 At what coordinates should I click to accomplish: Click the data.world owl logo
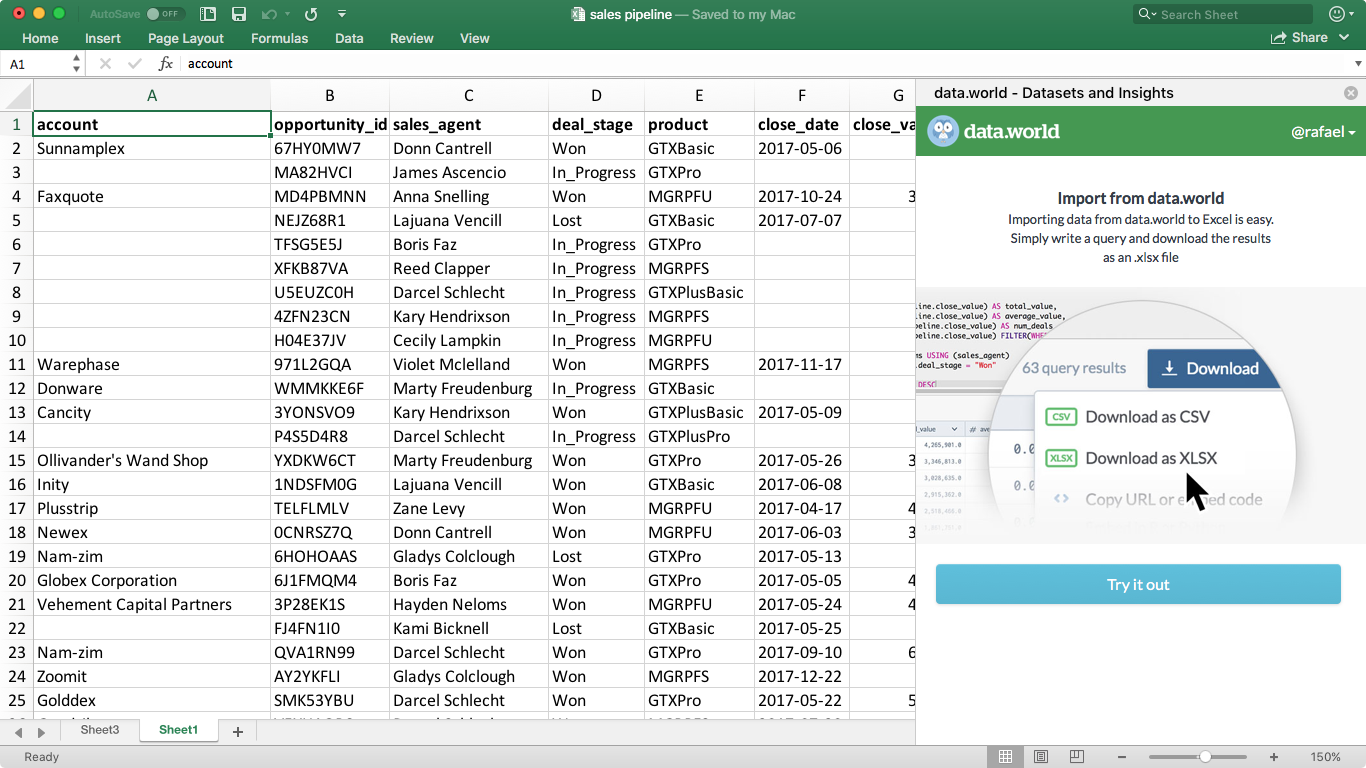pyautogui.click(x=943, y=131)
